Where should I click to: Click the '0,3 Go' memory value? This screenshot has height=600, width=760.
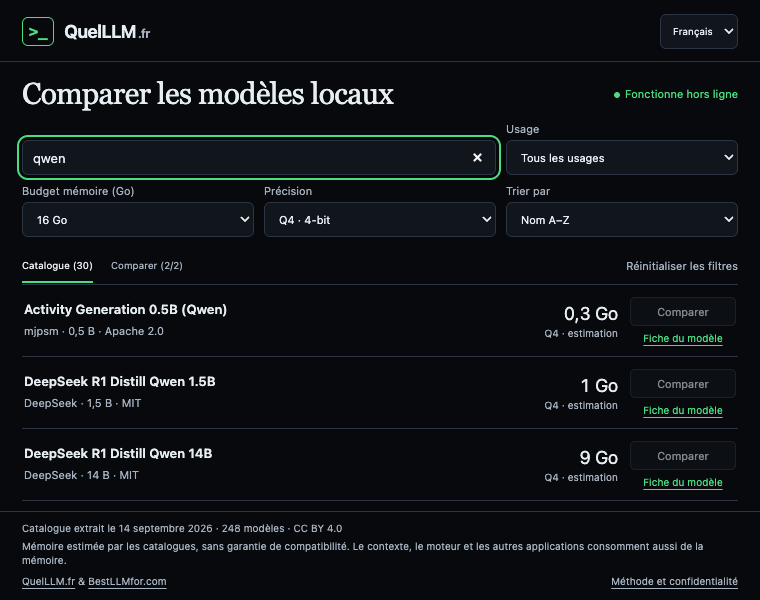coord(591,314)
